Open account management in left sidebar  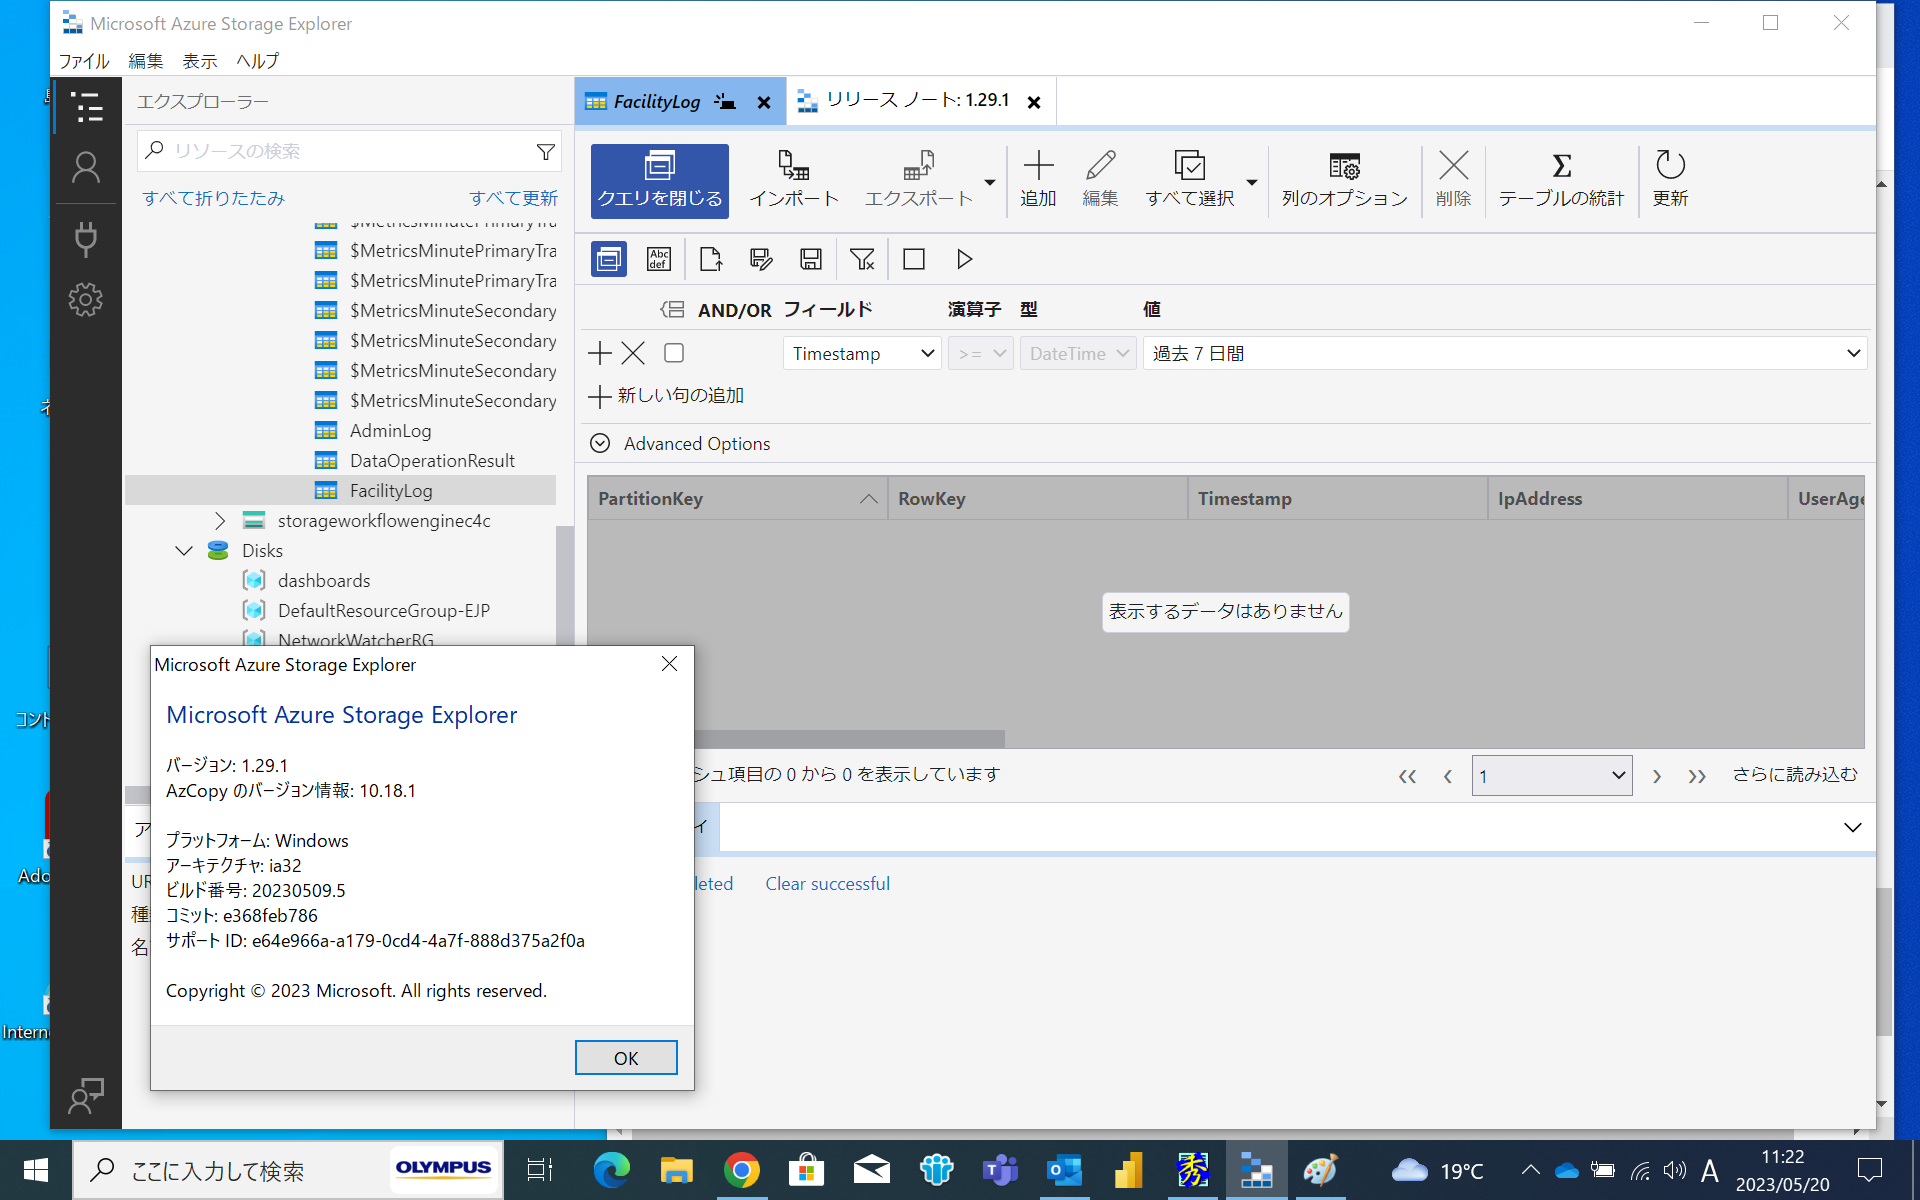pos(86,168)
